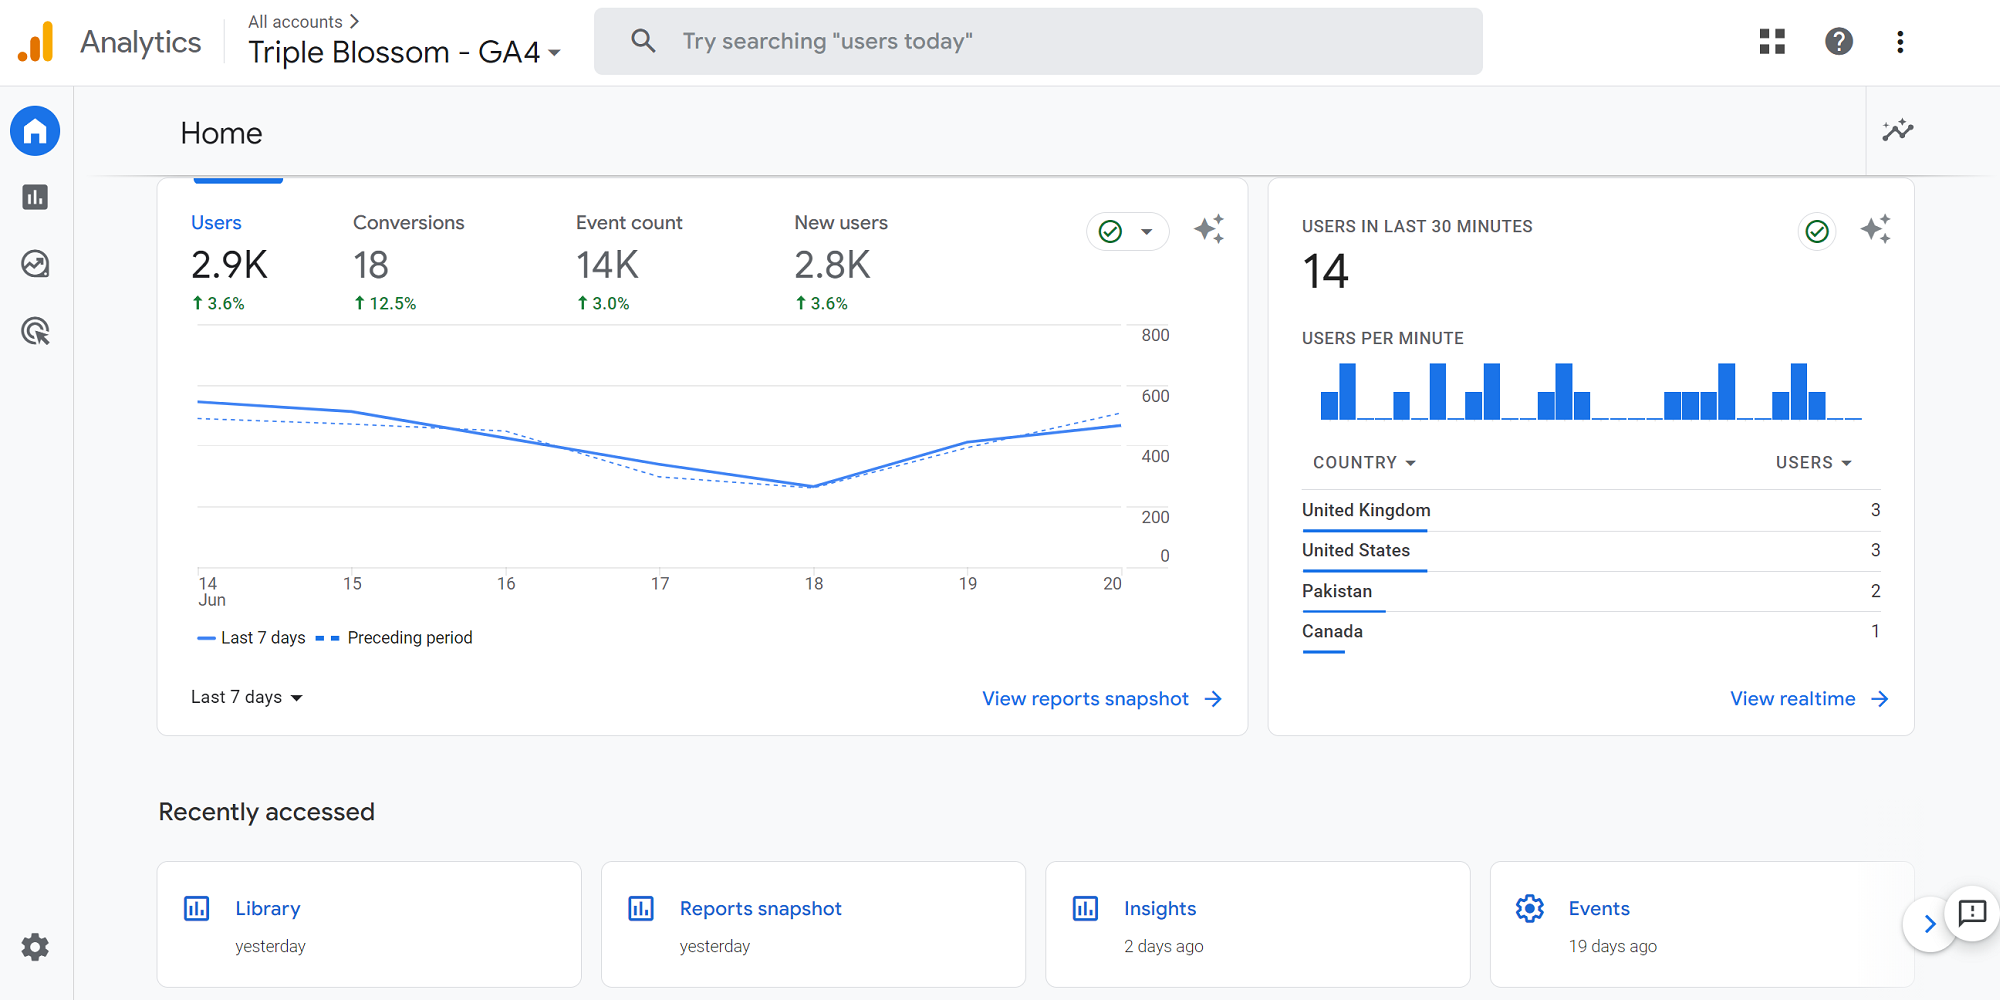2000x1000 pixels.
Task: Click the sparkle insights icon on overview card
Action: point(1209,229)
